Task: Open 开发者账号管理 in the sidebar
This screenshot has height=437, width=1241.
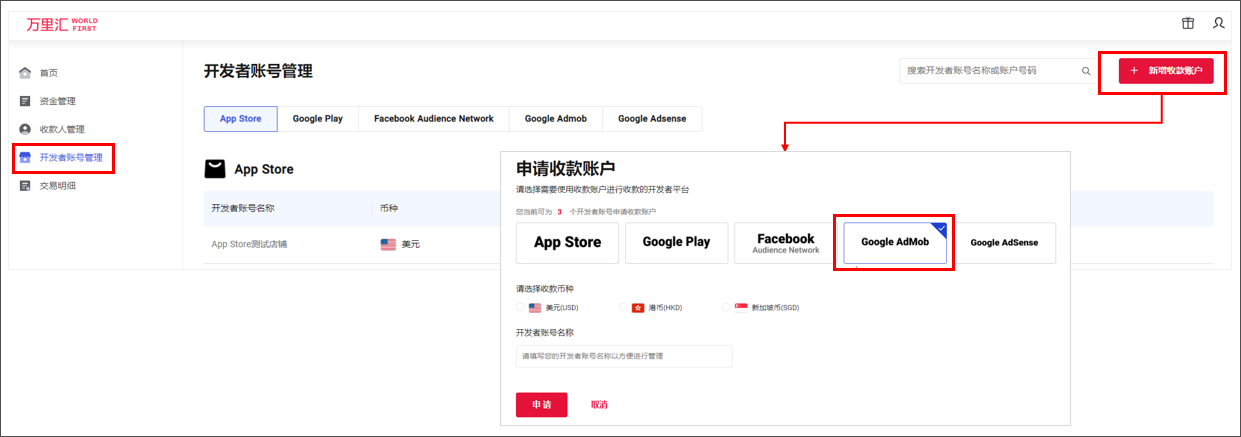Action: tap(71, 157)
